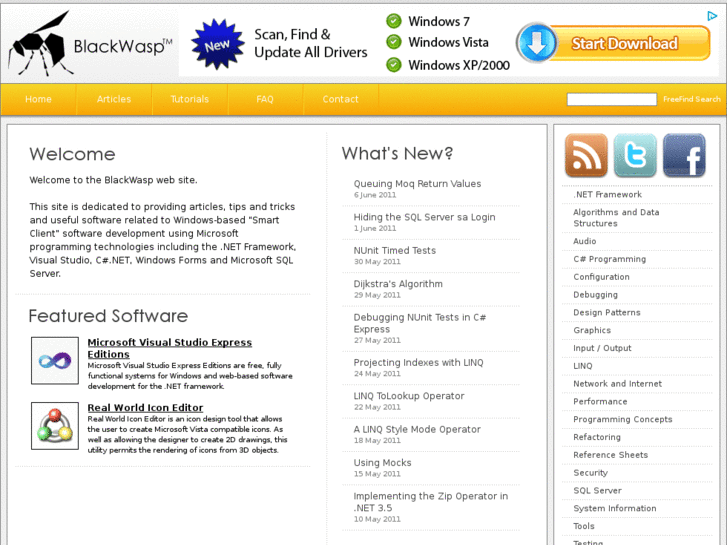Click the AdChoices icon in the ad corner
This screenshot has height=545, width=727.
pyautogui.click(x=712, y=16)
